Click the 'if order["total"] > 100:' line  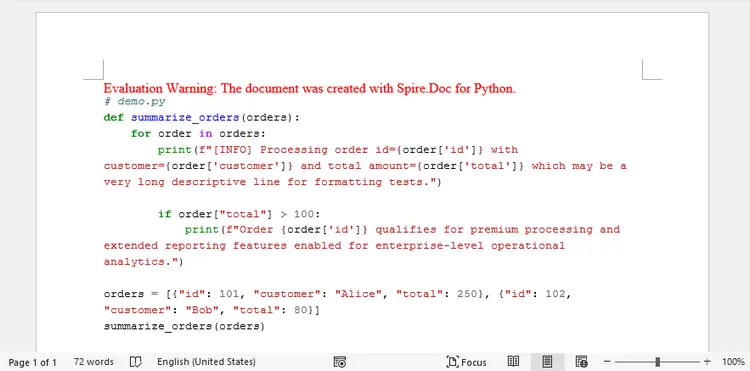click(239, 214)
